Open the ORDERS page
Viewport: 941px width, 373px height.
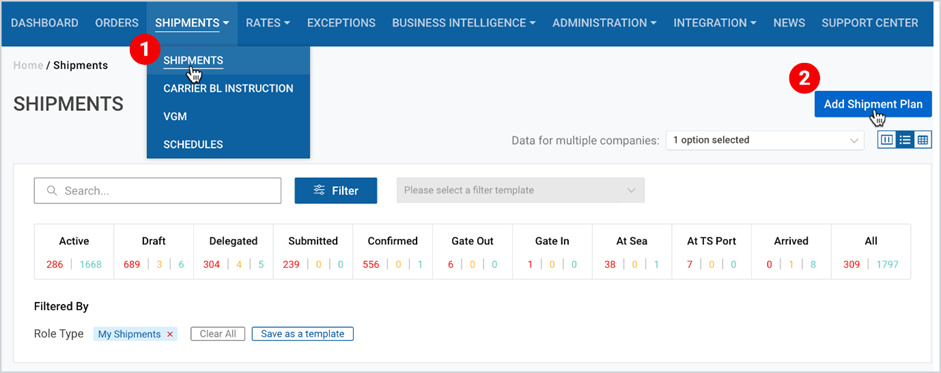pyautogui.click(x=116, y=23)
